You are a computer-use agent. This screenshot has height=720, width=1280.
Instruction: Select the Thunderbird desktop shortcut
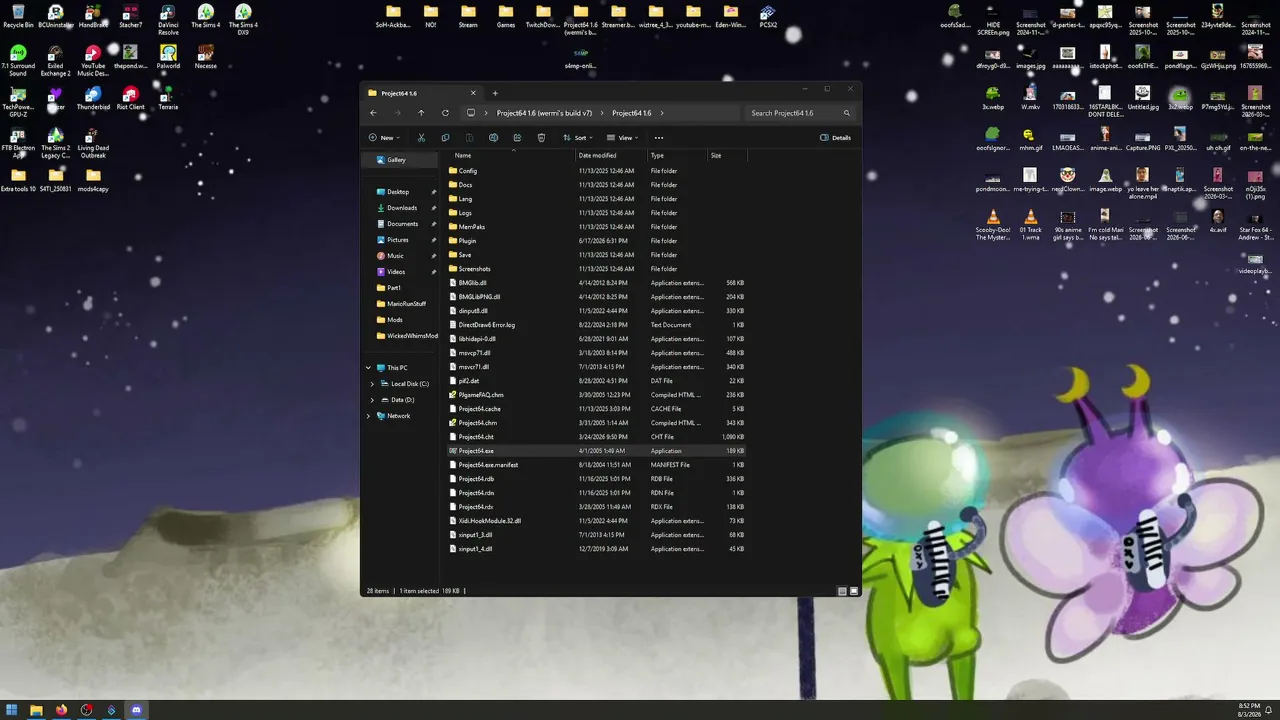(93, 97)
